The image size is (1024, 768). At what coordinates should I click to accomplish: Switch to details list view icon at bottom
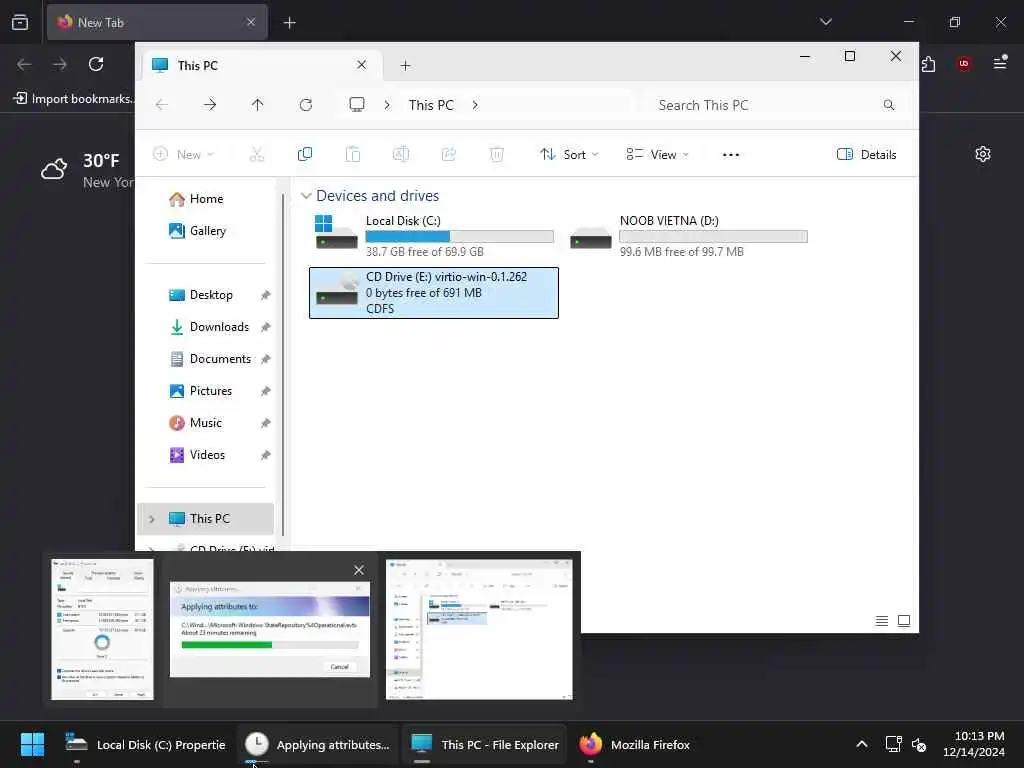(x=882, y=621)
